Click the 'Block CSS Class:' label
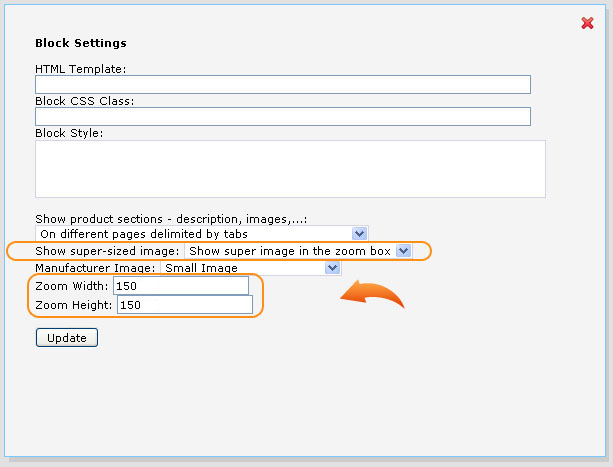Image resolution: width=613 pixels, height=467 pixels. [84, 101]
